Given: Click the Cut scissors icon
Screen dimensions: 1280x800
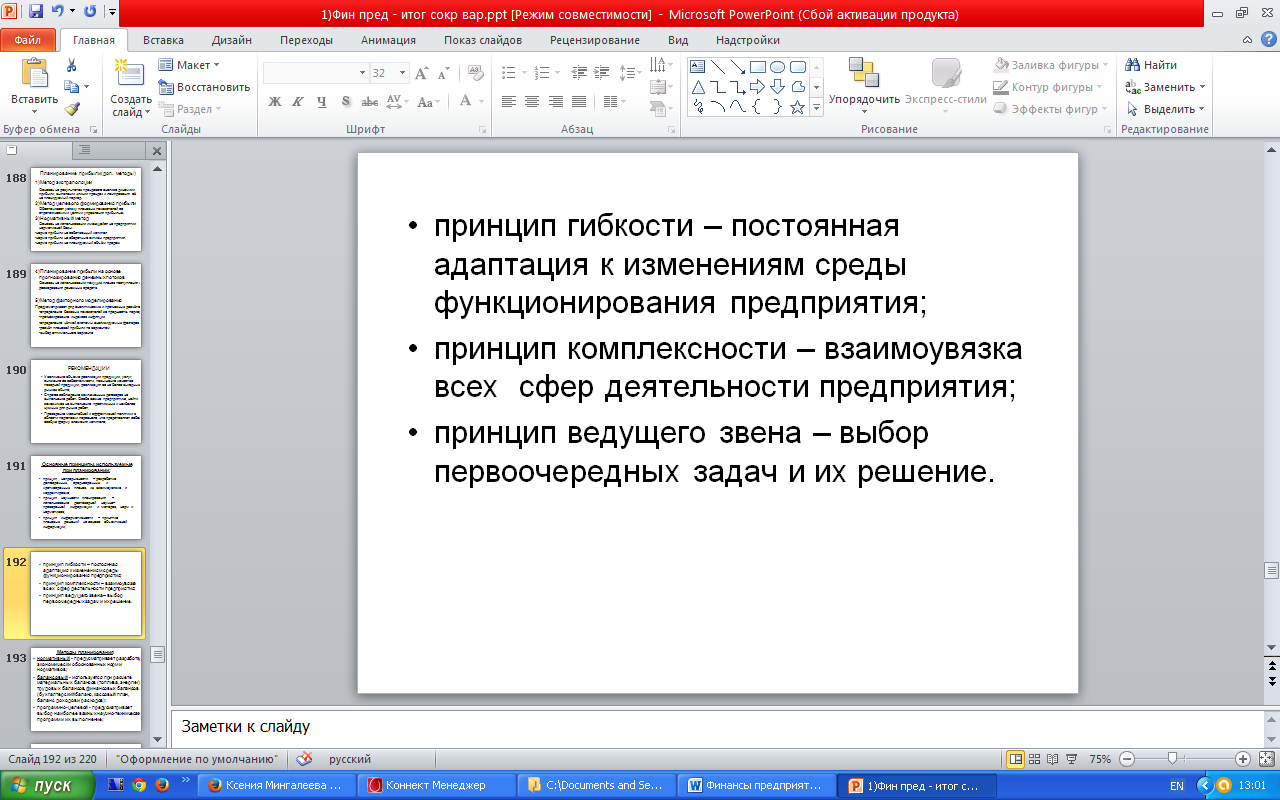Looking at the screenshot, I should point(71,65).
